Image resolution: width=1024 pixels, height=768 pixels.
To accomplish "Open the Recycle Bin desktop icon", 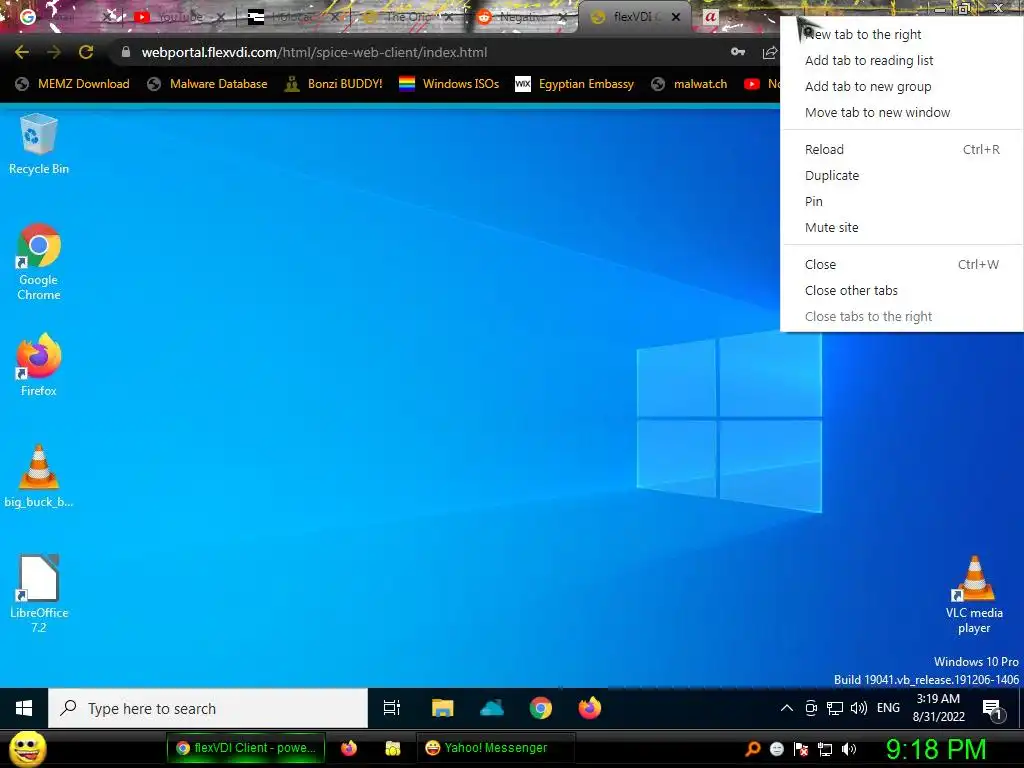I will [39, 144].
